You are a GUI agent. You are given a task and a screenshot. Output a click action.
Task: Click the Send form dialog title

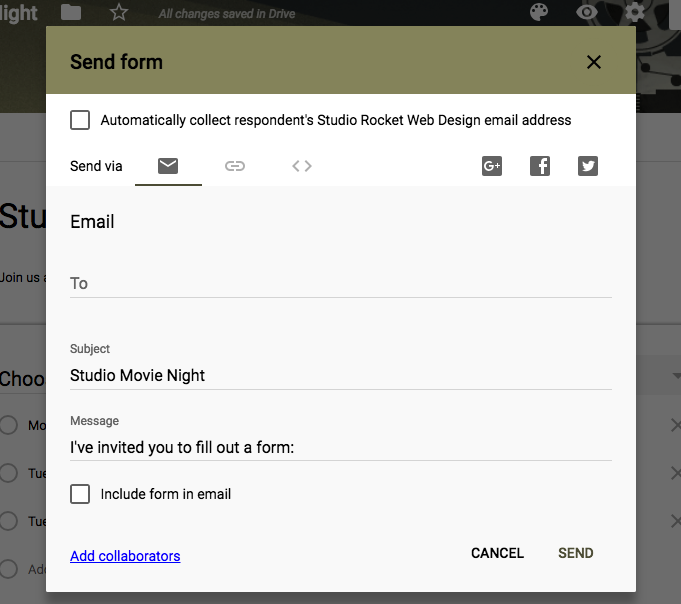(116, 62)
